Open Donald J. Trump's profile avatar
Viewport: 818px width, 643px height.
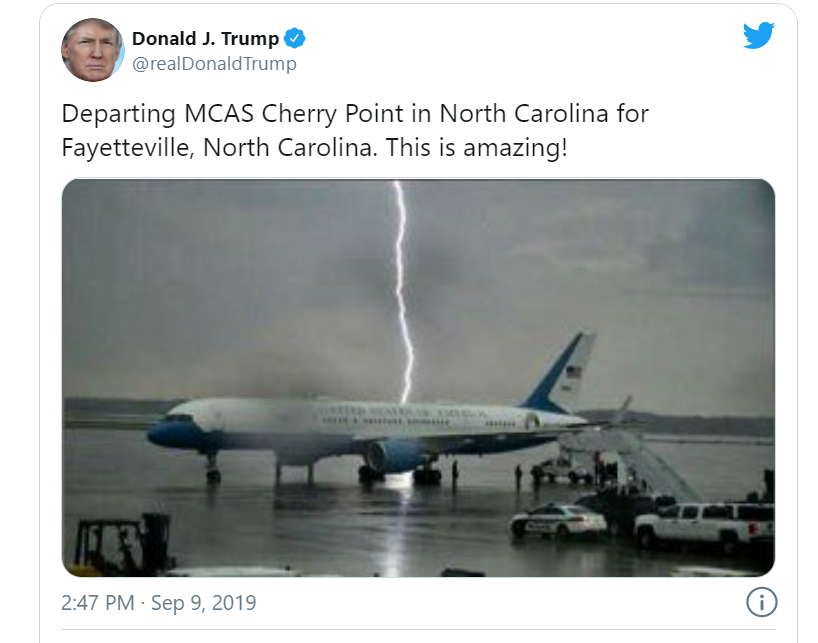tap(93, 50)
